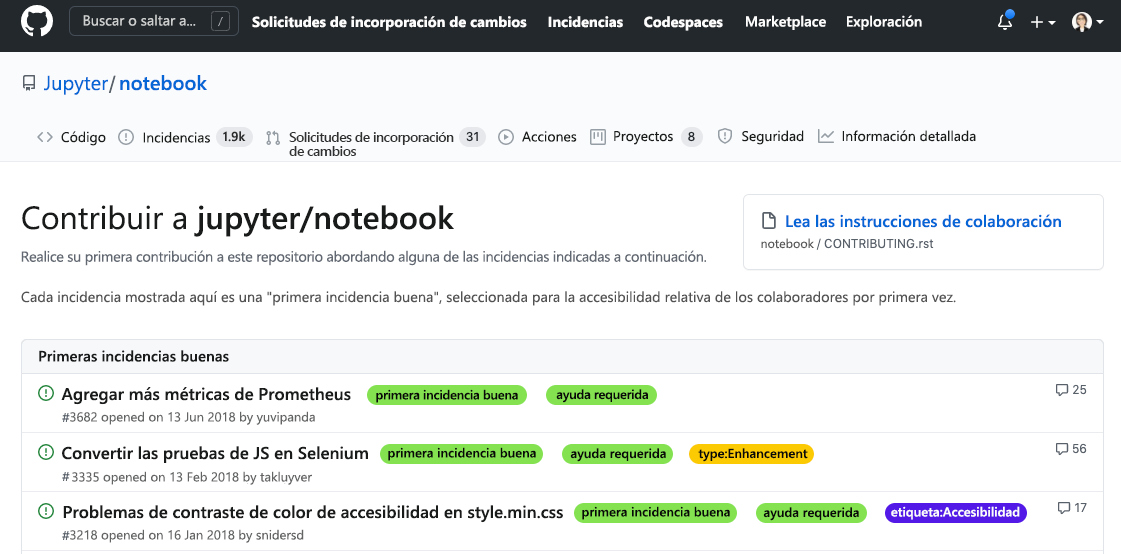
Task: Open the 56 comments on Selenium issue
Action: [1071, 449]
